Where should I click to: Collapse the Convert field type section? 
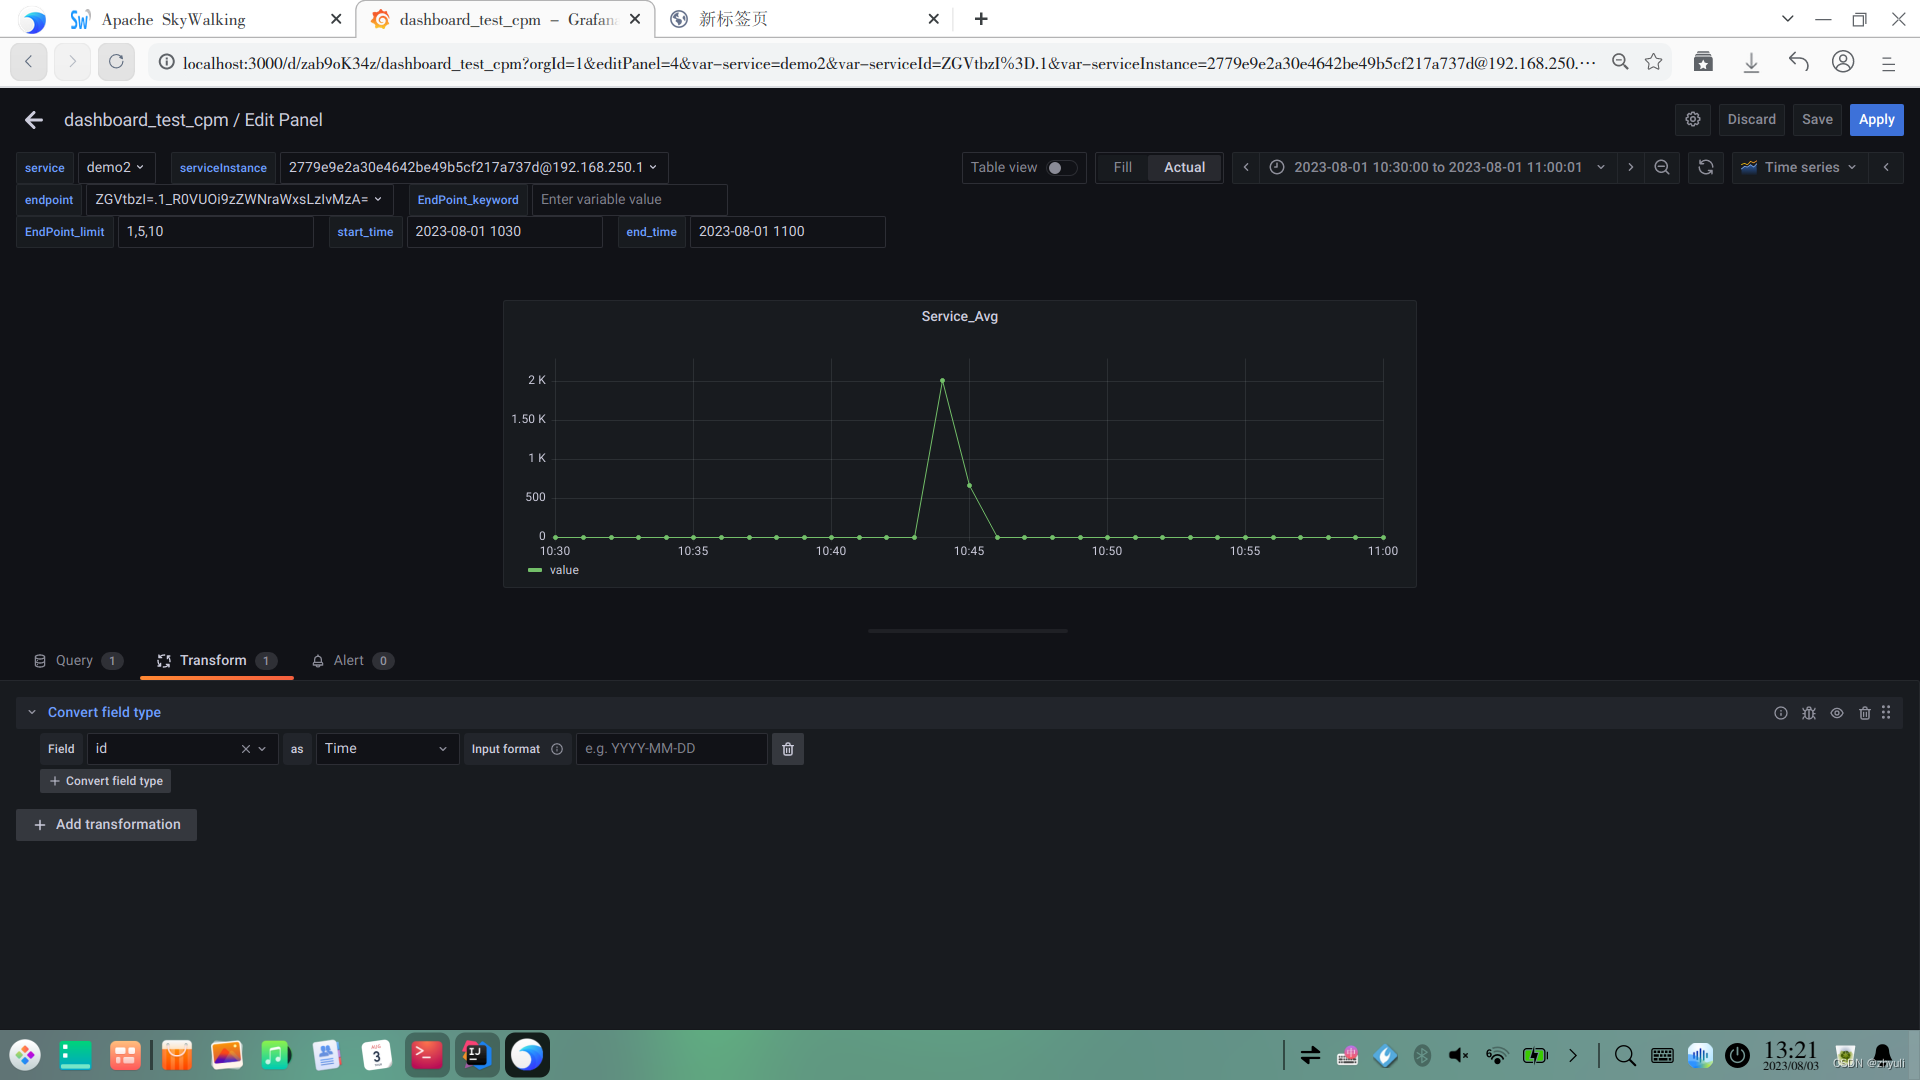point(31,712)
